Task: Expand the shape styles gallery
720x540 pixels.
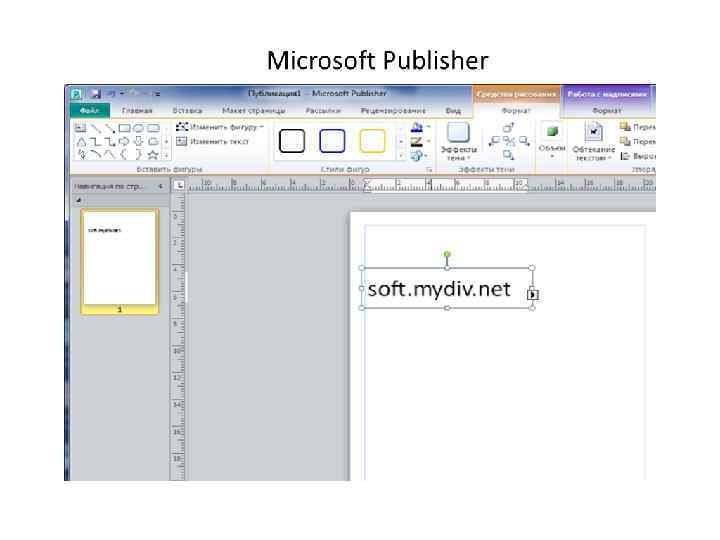Action: [401, 156]
